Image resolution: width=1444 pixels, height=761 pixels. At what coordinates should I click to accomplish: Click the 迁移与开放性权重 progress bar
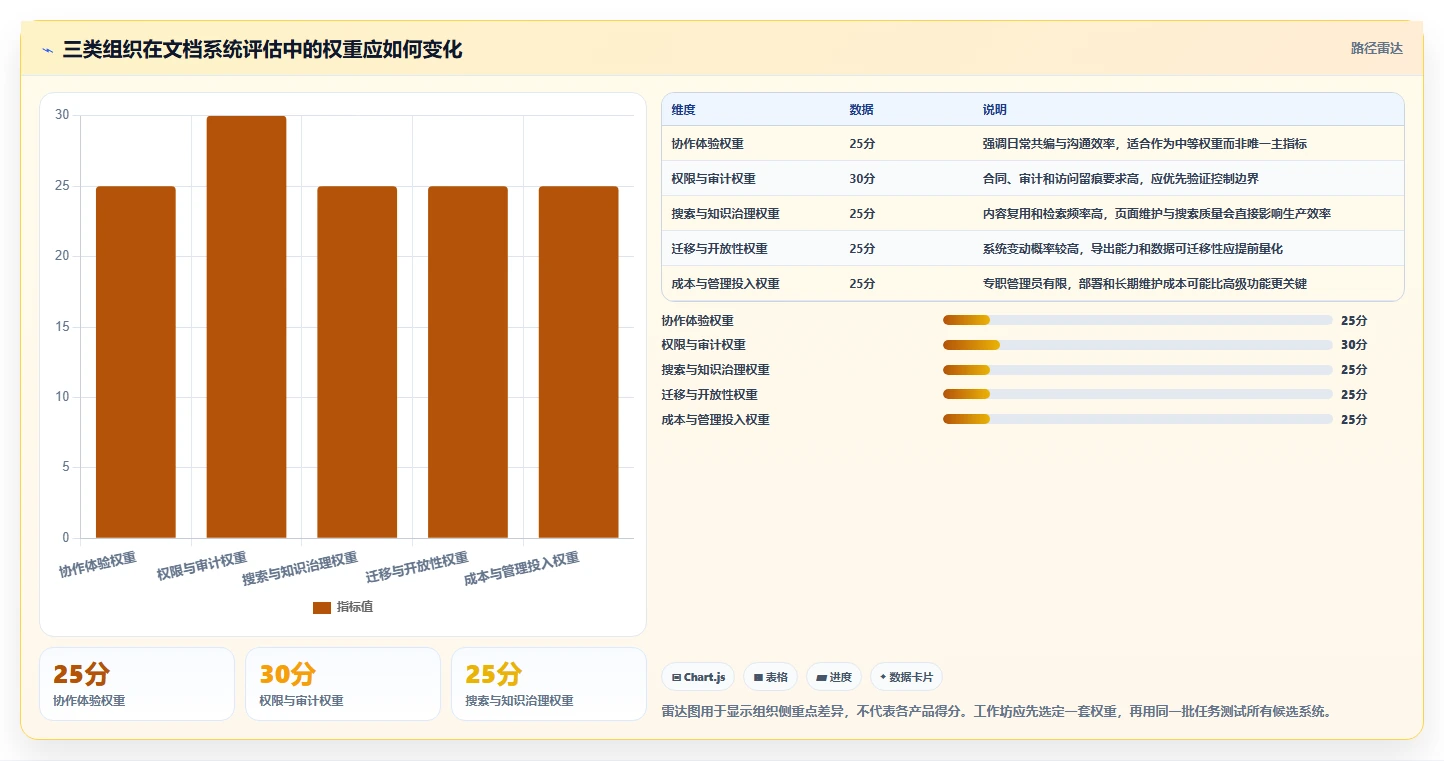point(1138,395)
